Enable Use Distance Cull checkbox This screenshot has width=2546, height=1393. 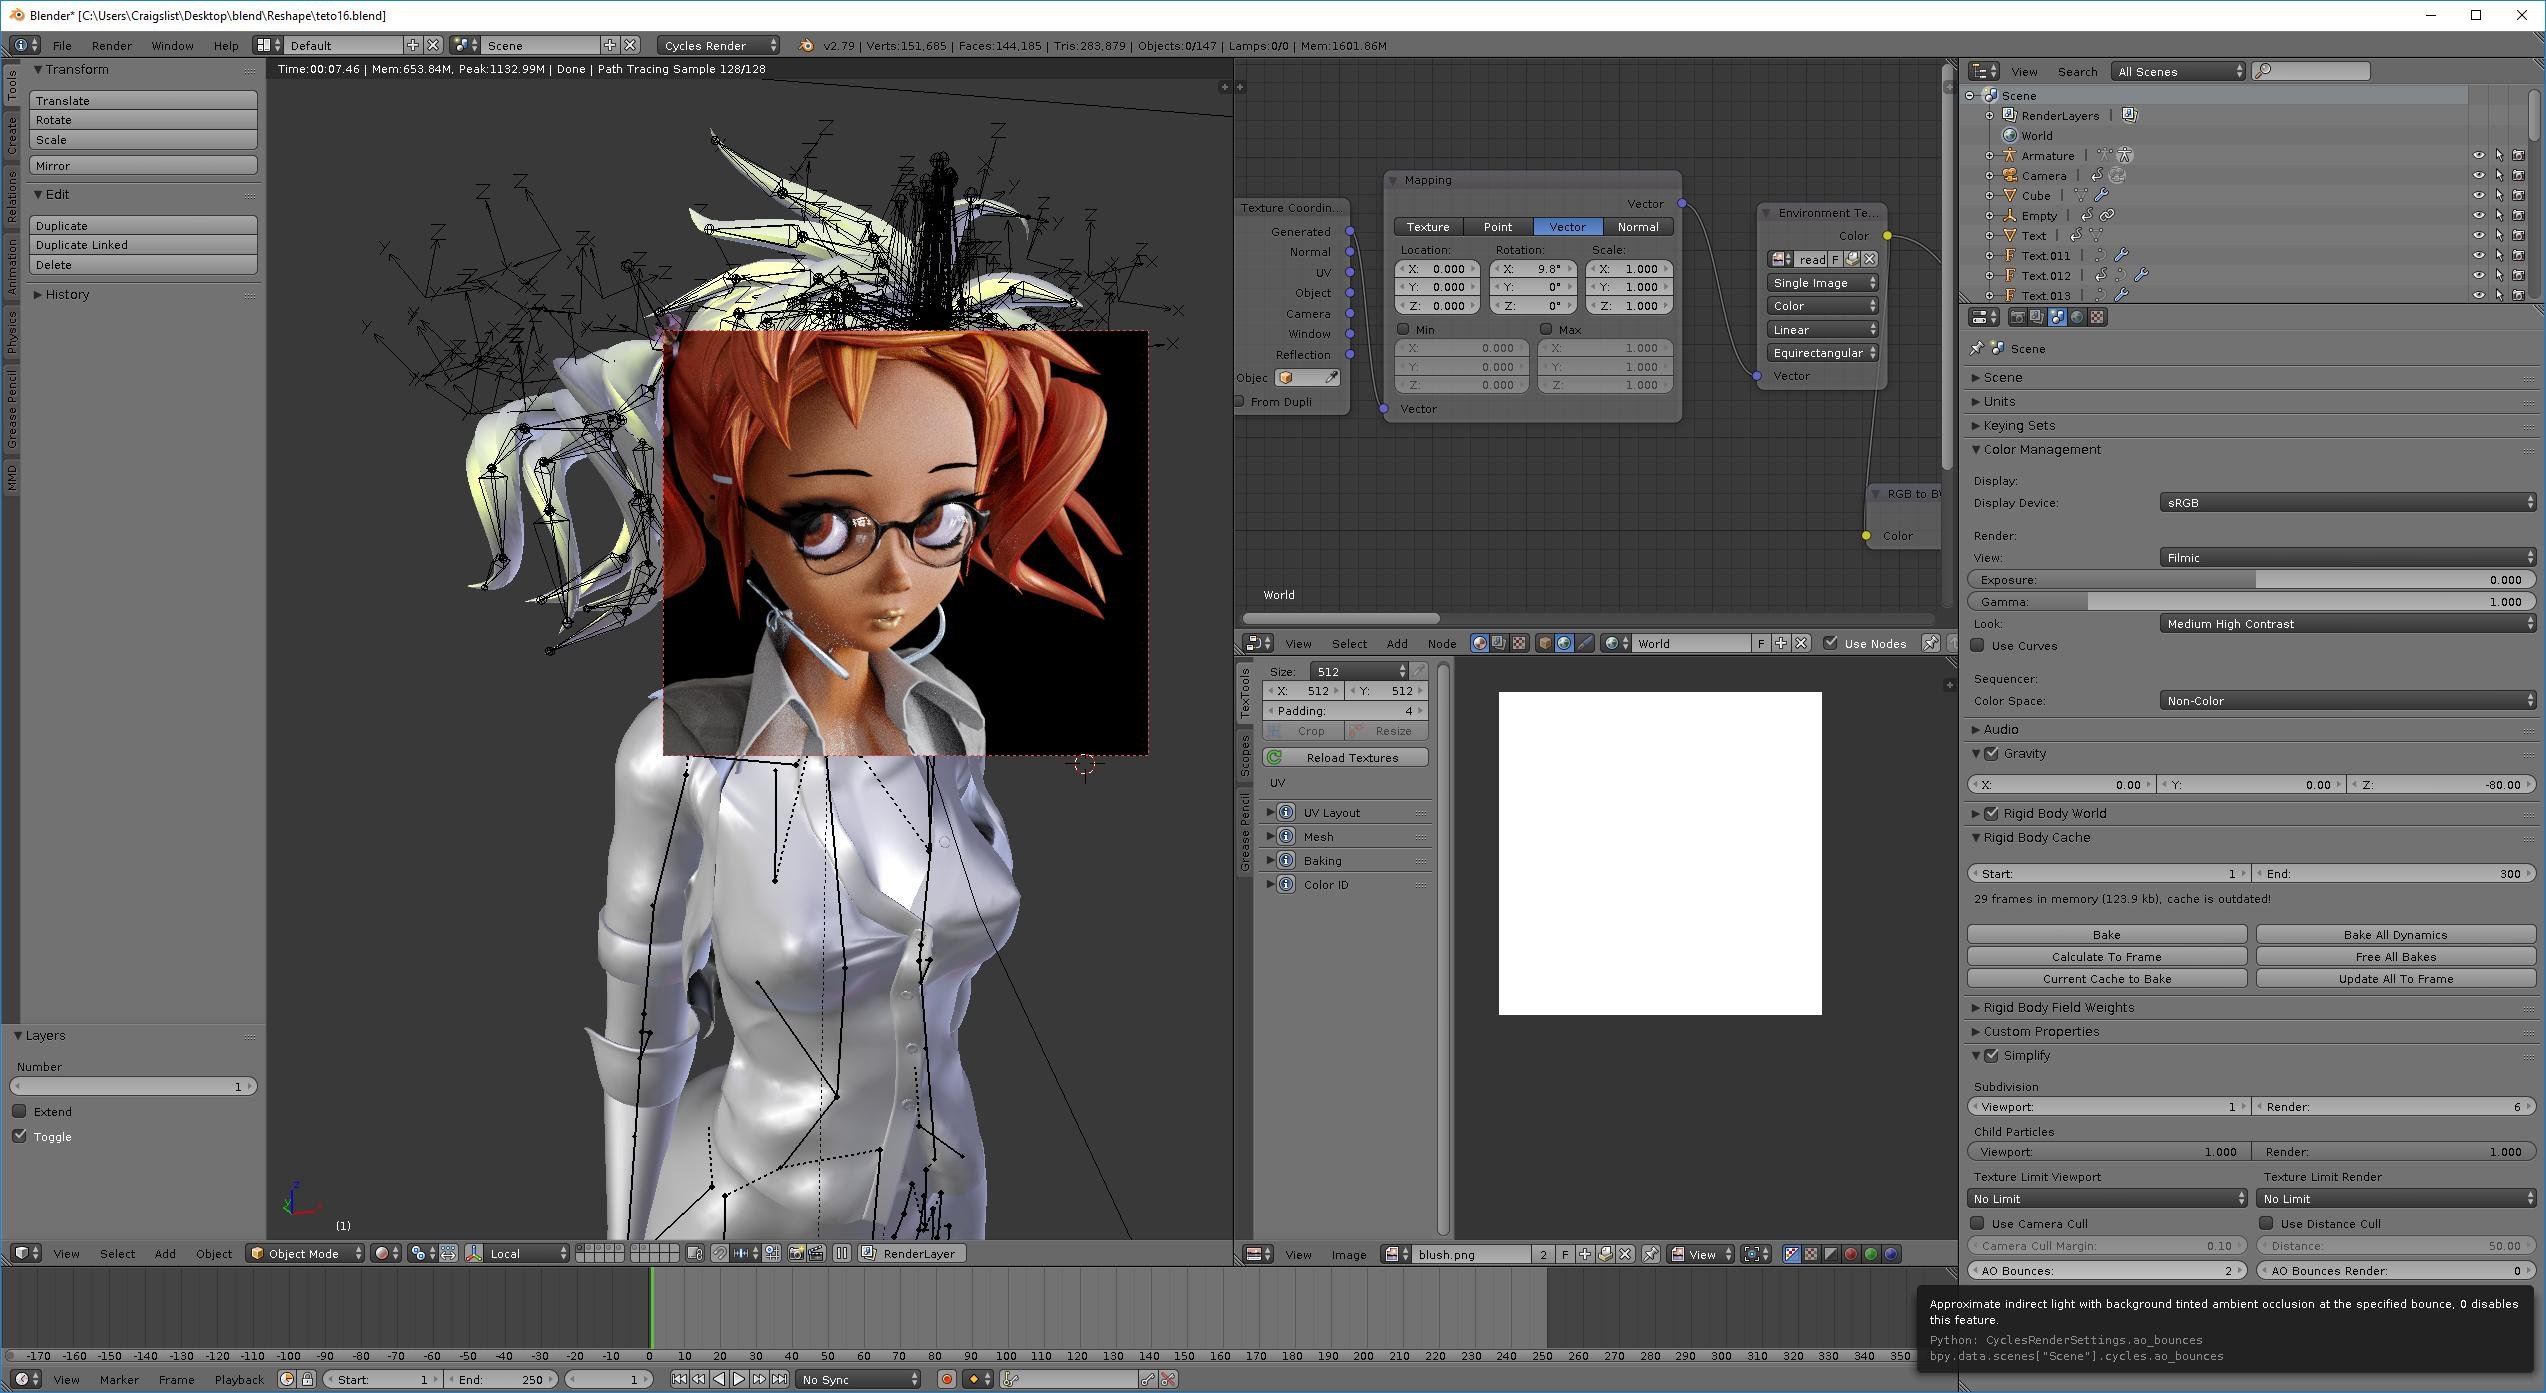tap(2267, 1224)
